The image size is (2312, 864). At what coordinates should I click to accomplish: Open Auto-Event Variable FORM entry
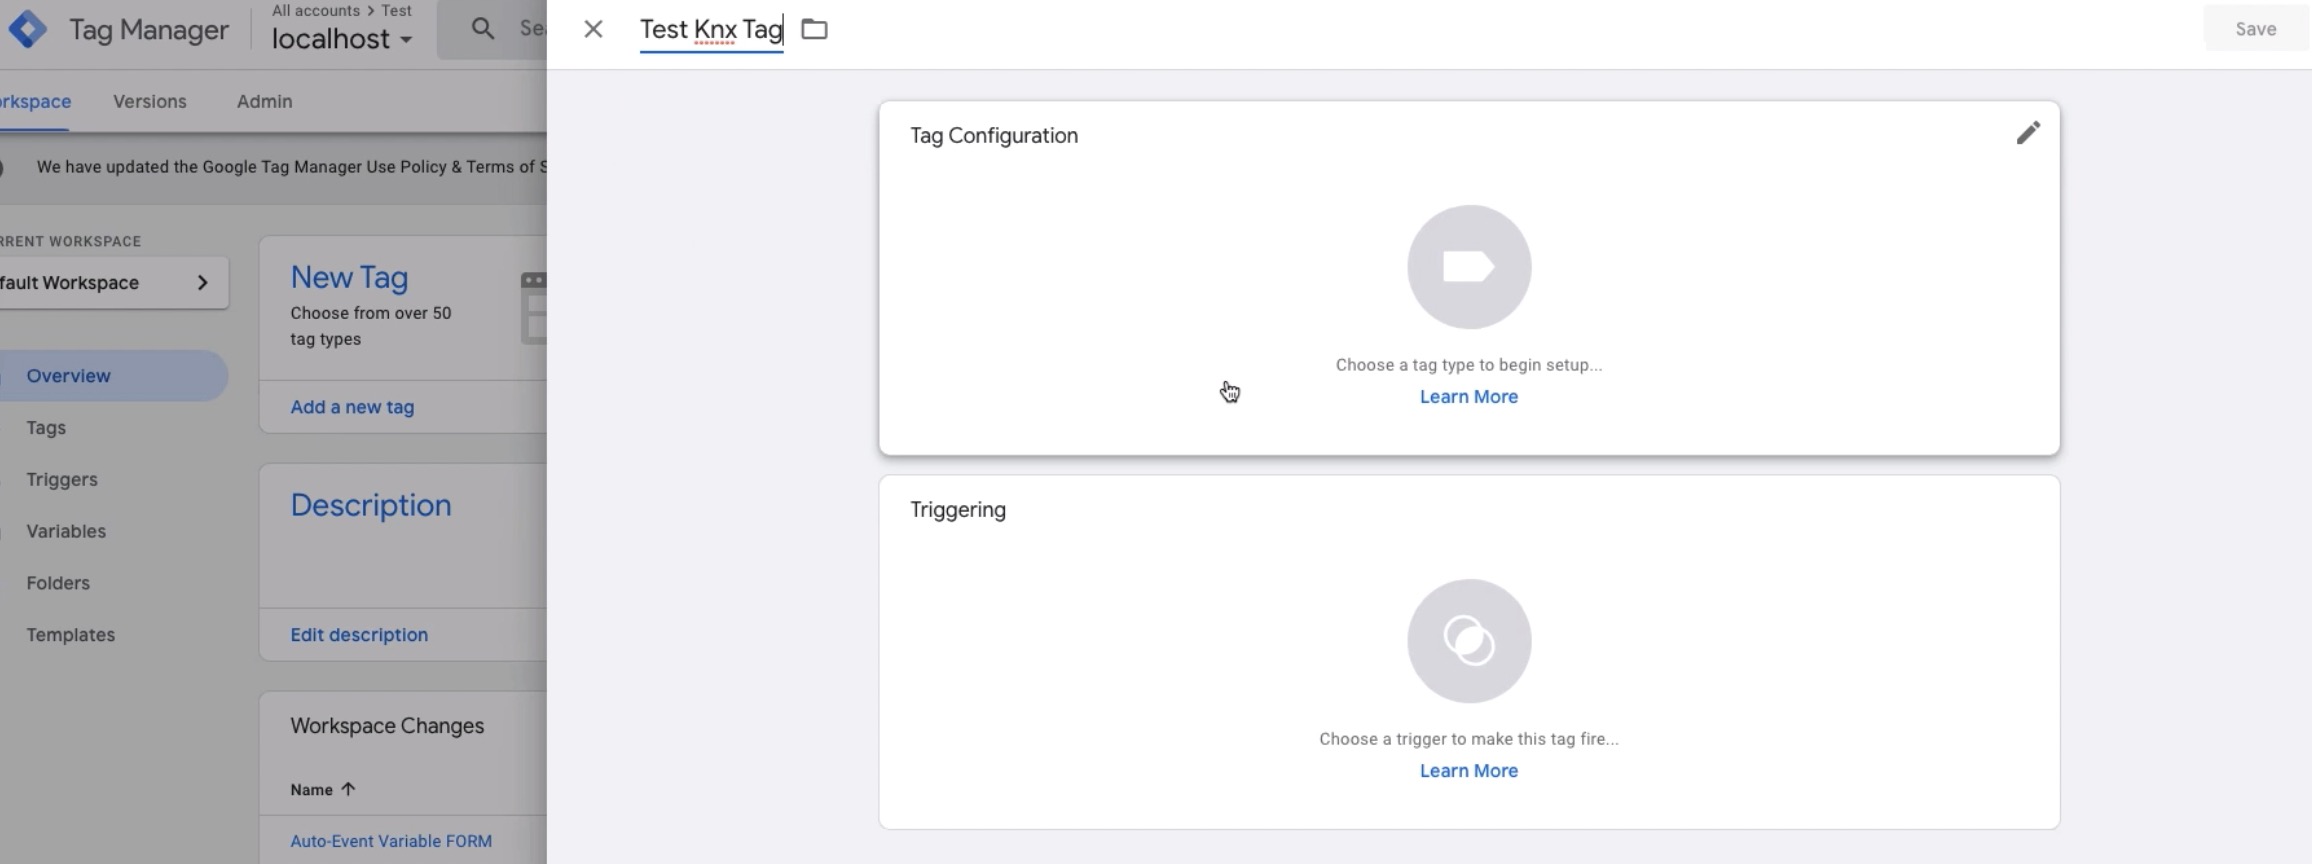pyautogui.click(x=391, y=841)
